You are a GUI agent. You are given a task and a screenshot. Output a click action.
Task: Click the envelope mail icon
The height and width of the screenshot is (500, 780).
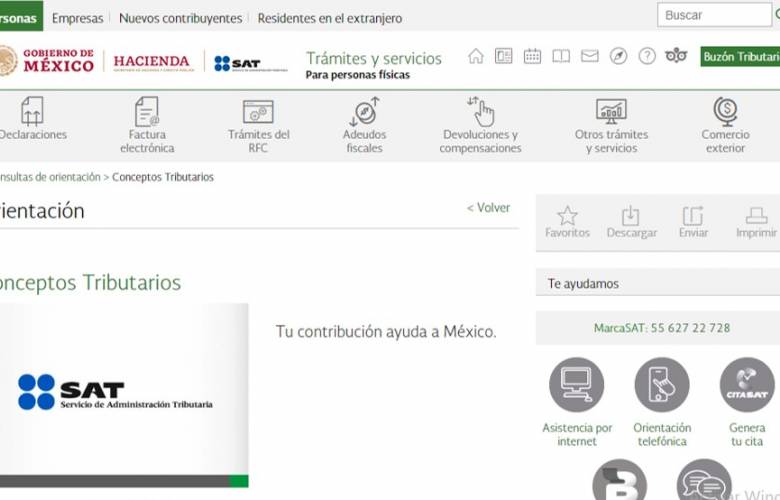coord(590,56)
